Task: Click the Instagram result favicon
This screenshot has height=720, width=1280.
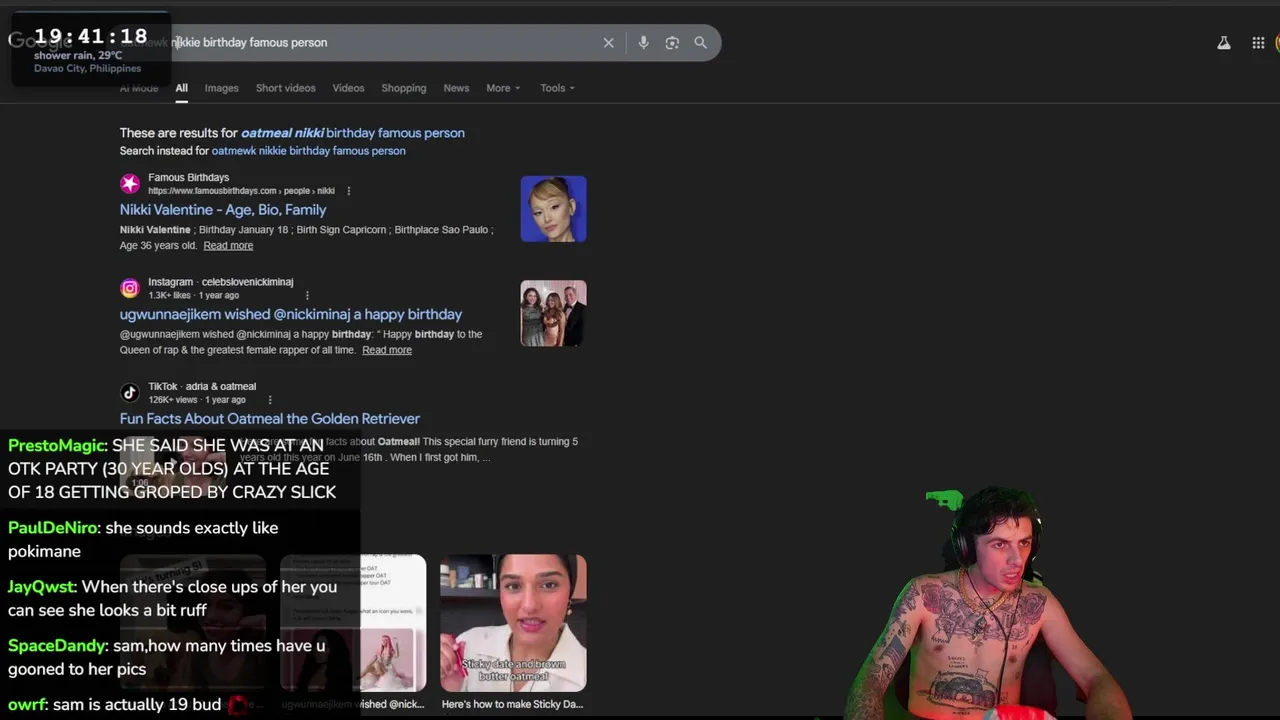Action: [130, 288]
